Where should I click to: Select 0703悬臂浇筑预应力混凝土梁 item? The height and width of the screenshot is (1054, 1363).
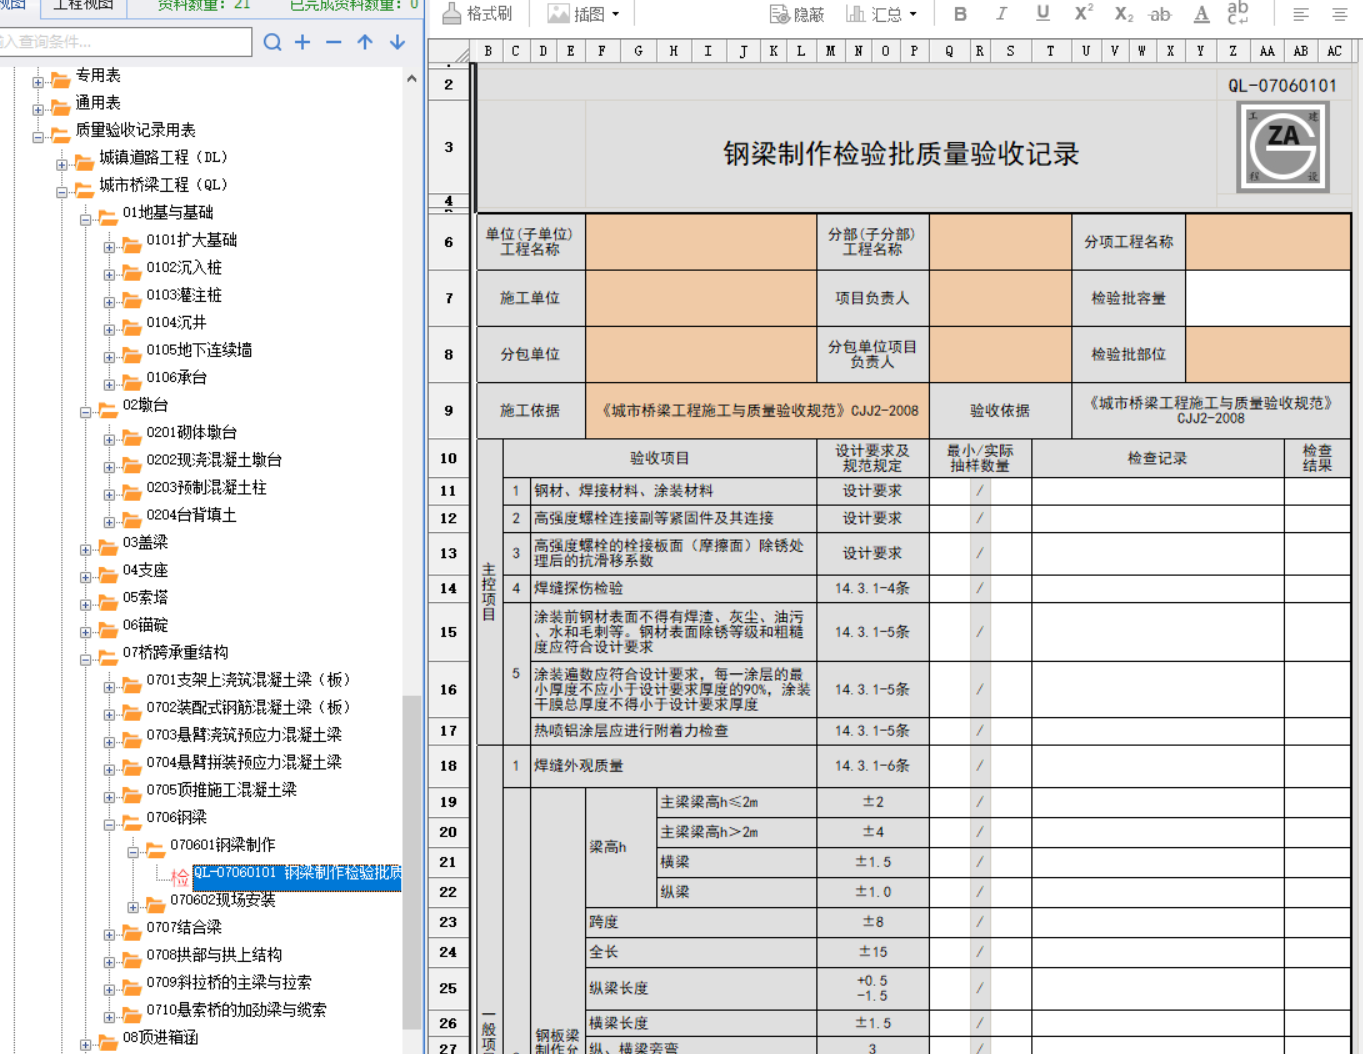[x=244, y=735]
